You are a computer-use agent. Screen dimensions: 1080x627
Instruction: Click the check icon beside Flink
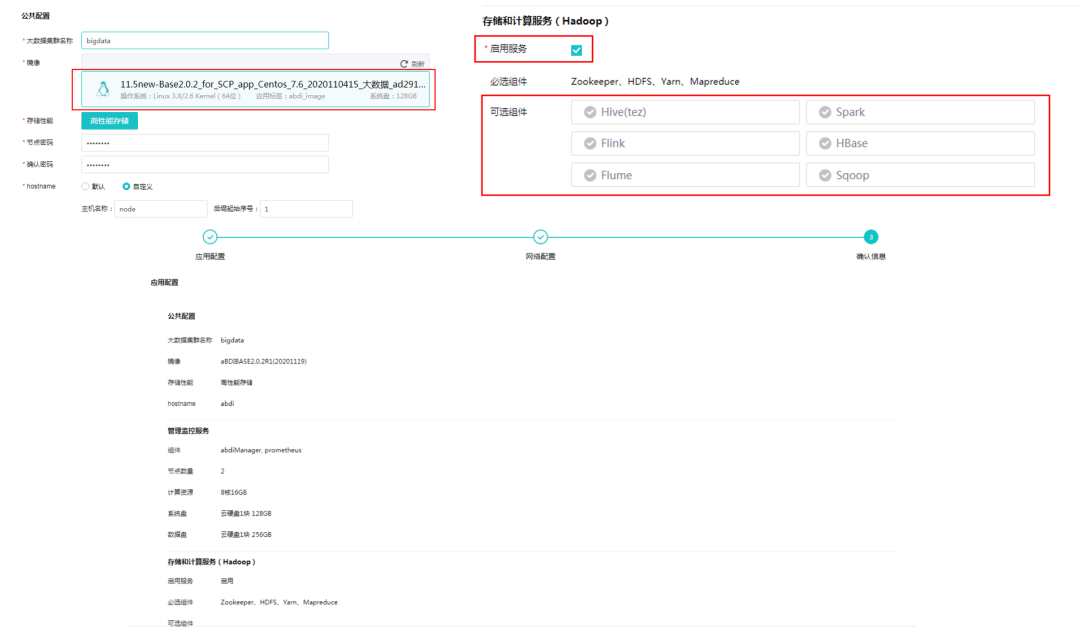(x=587, y=143)
